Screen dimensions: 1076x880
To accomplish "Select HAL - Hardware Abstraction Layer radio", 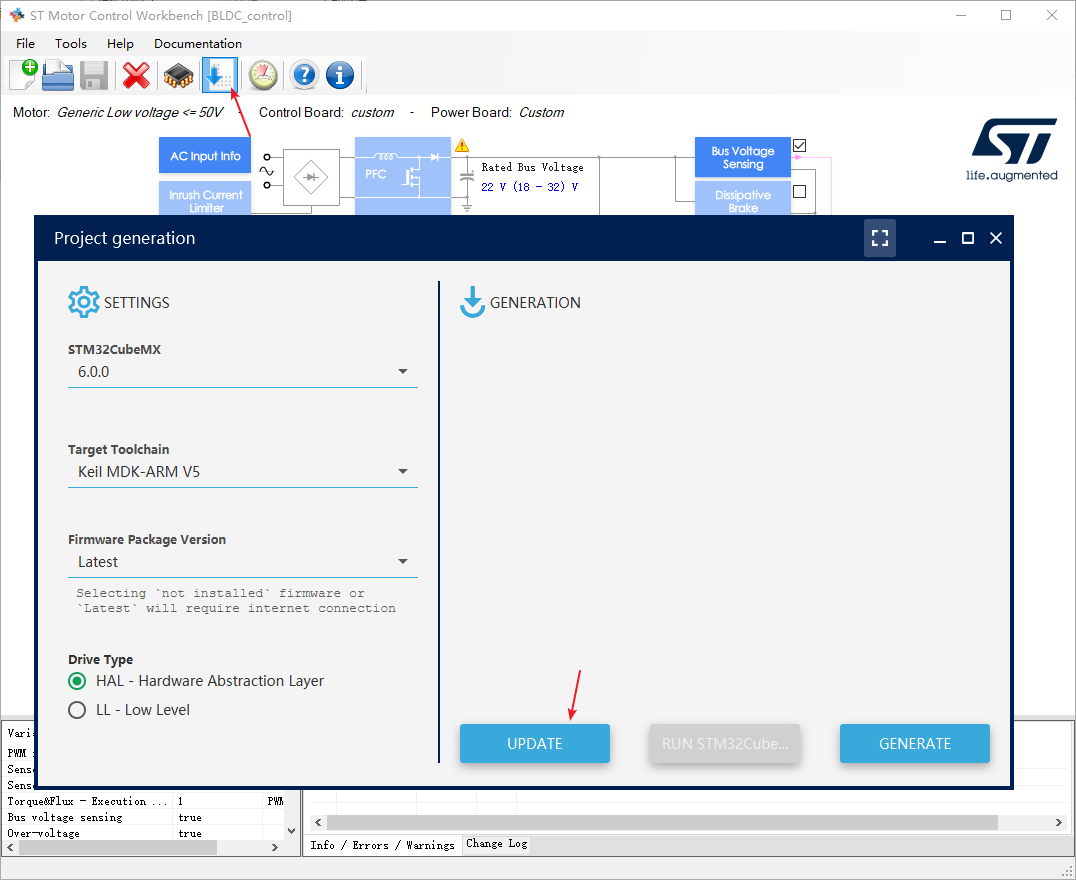I will pyautogui.click(x=77, y=681).
